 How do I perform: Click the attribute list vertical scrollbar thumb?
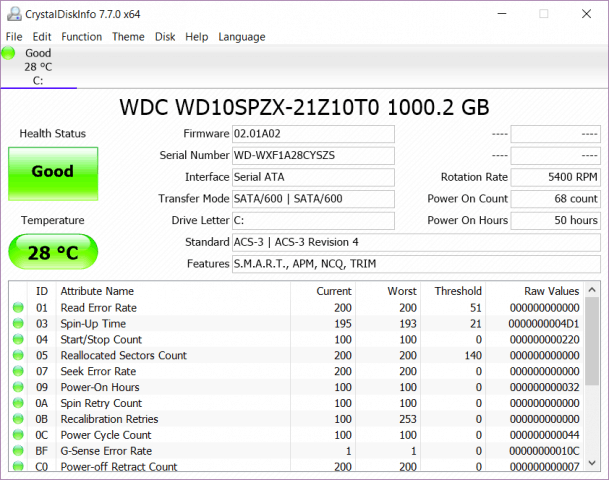click(x=592, y=341)
